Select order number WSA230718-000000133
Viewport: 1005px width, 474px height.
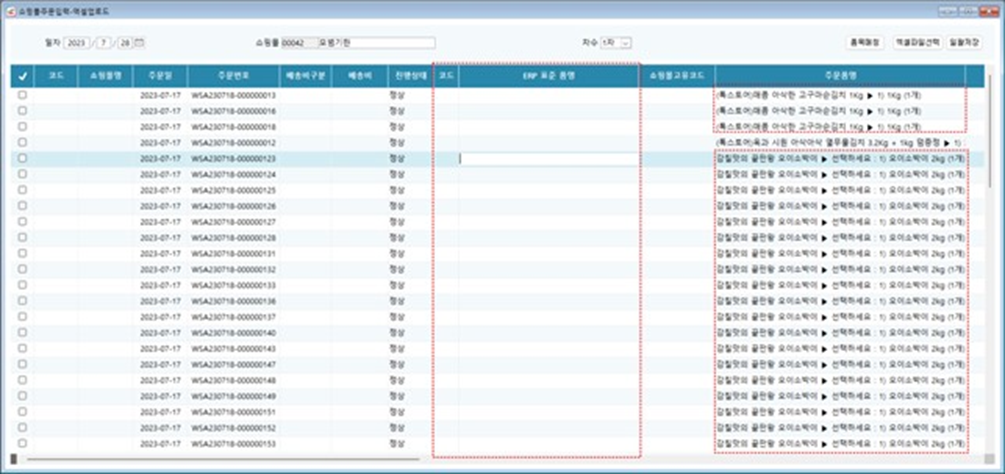click(x=233, y=285)
